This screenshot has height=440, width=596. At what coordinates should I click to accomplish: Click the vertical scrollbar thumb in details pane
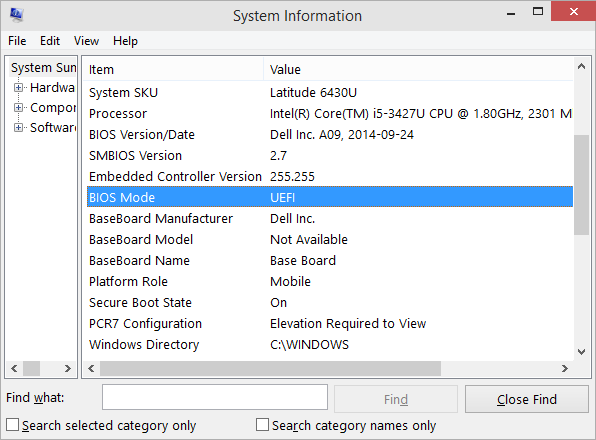(581, 185)
